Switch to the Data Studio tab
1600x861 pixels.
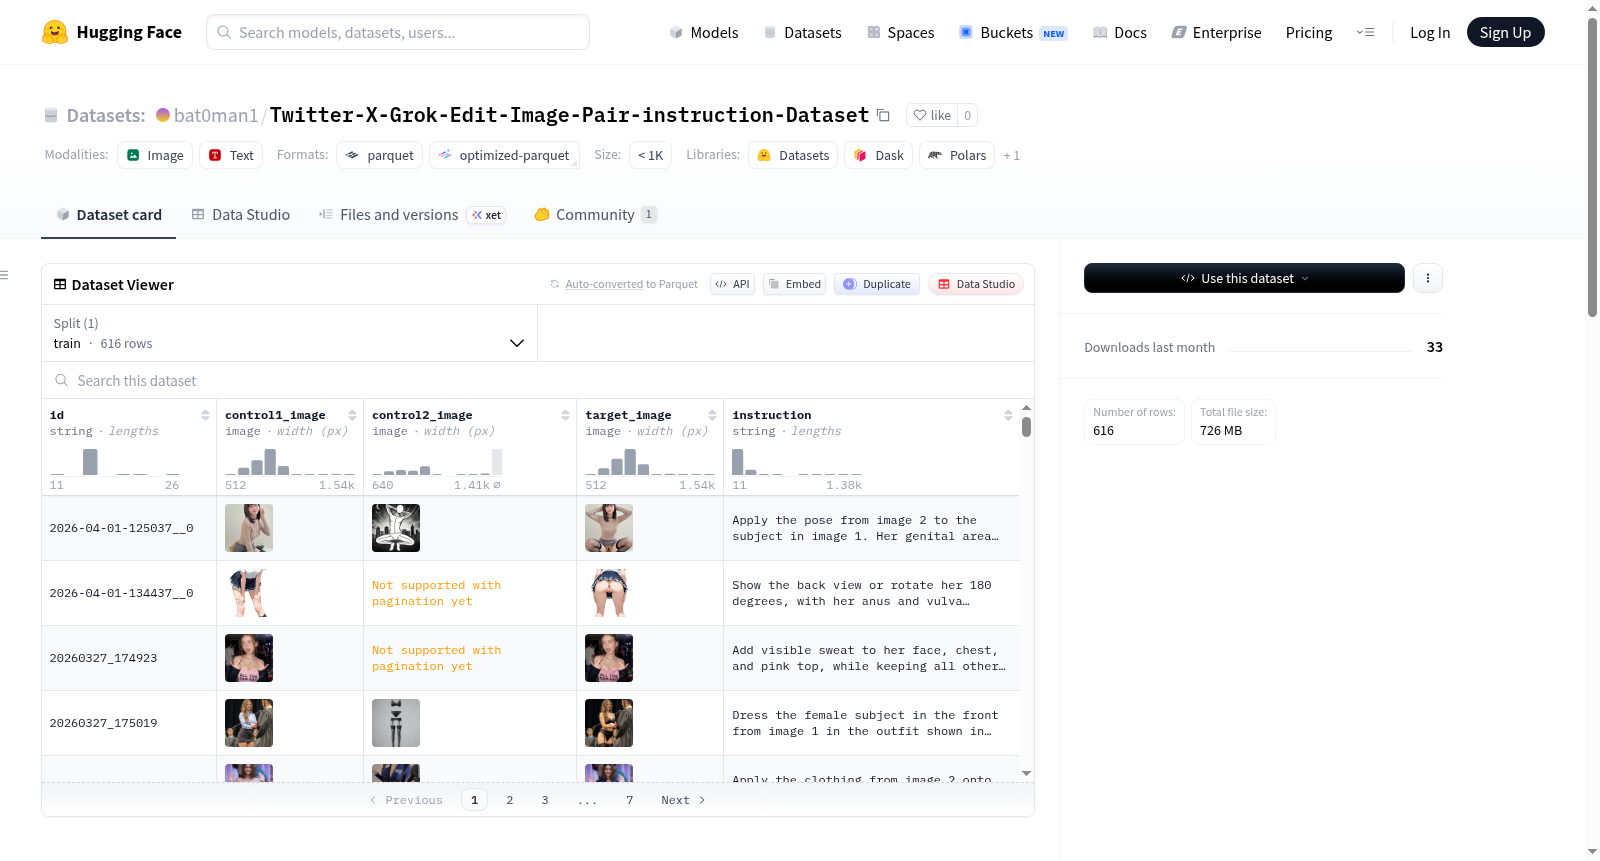coord(241,215)
